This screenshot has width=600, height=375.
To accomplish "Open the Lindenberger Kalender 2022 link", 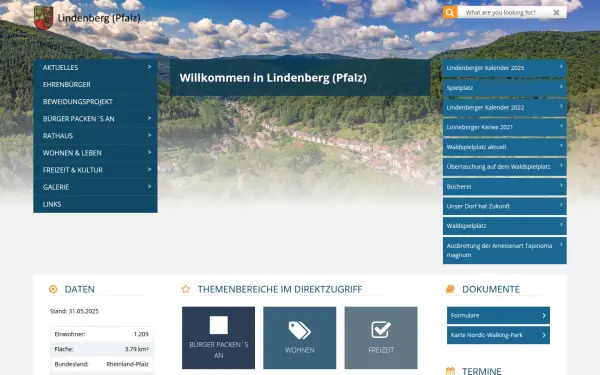I will click(x=505, y=108).
